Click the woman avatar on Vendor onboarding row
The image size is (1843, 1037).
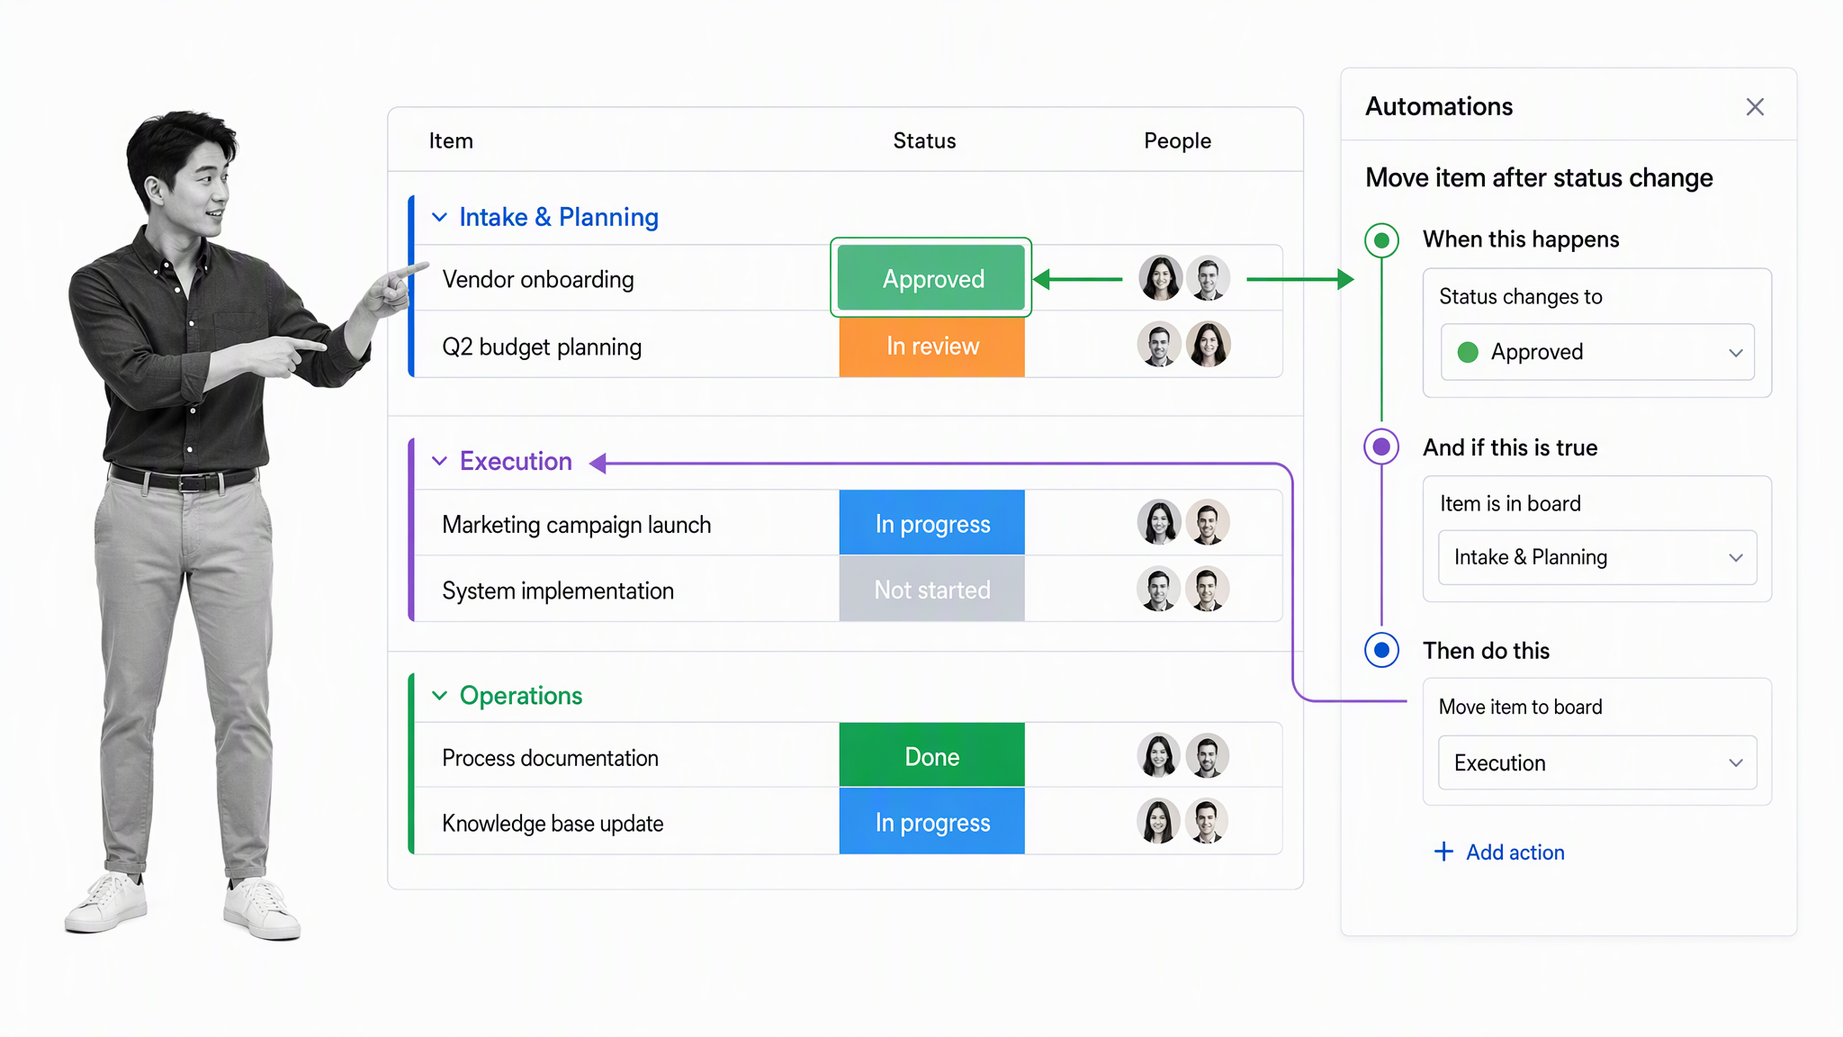tap(1160, 278)
